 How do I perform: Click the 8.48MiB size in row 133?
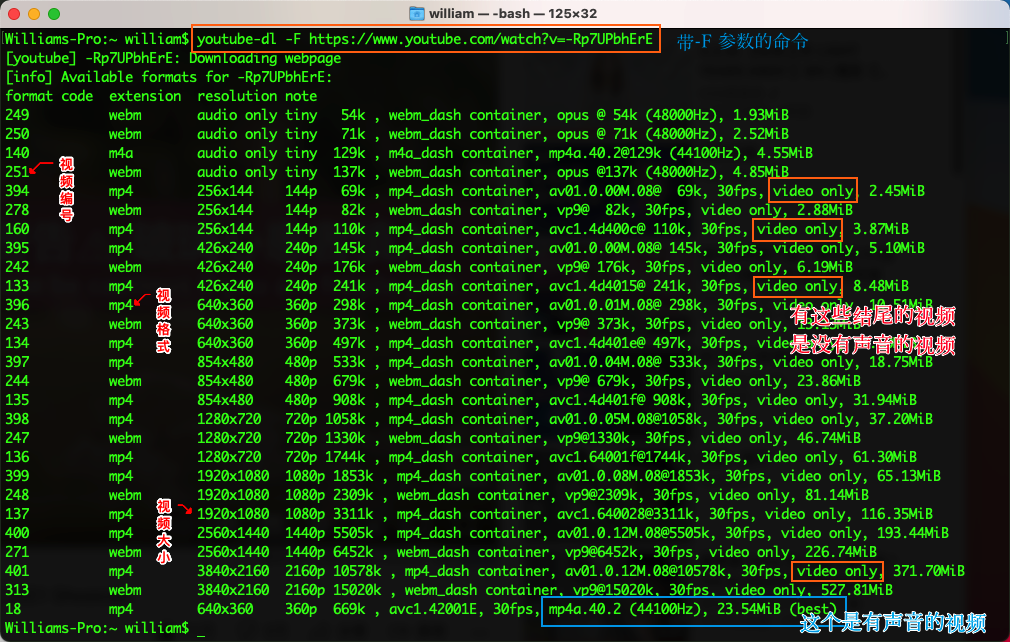(x=881, y=287)
